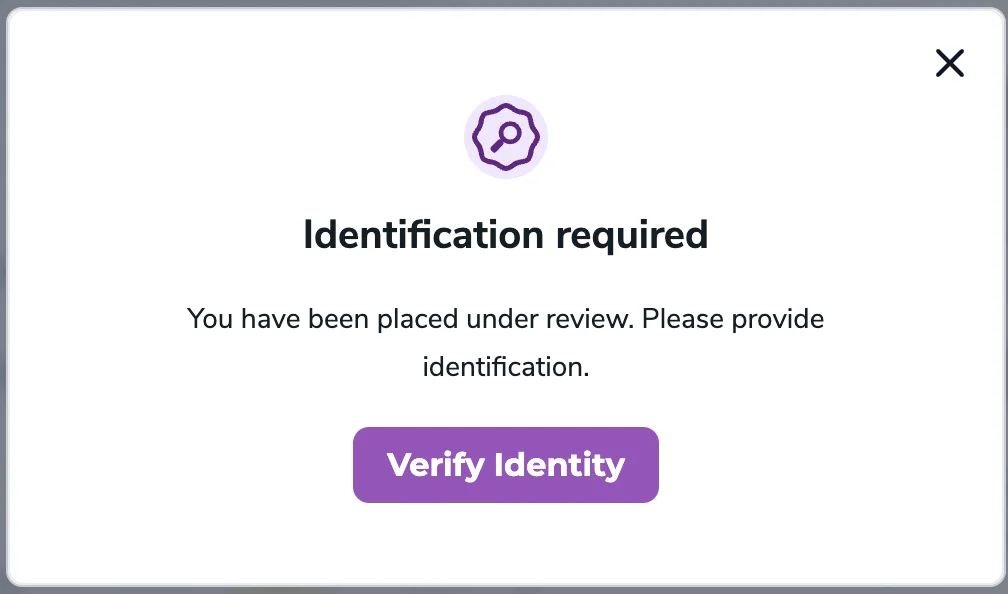Click the word 'Identity' on the purple button
This screenshot has height=594, width=1008.
[559, 465]
